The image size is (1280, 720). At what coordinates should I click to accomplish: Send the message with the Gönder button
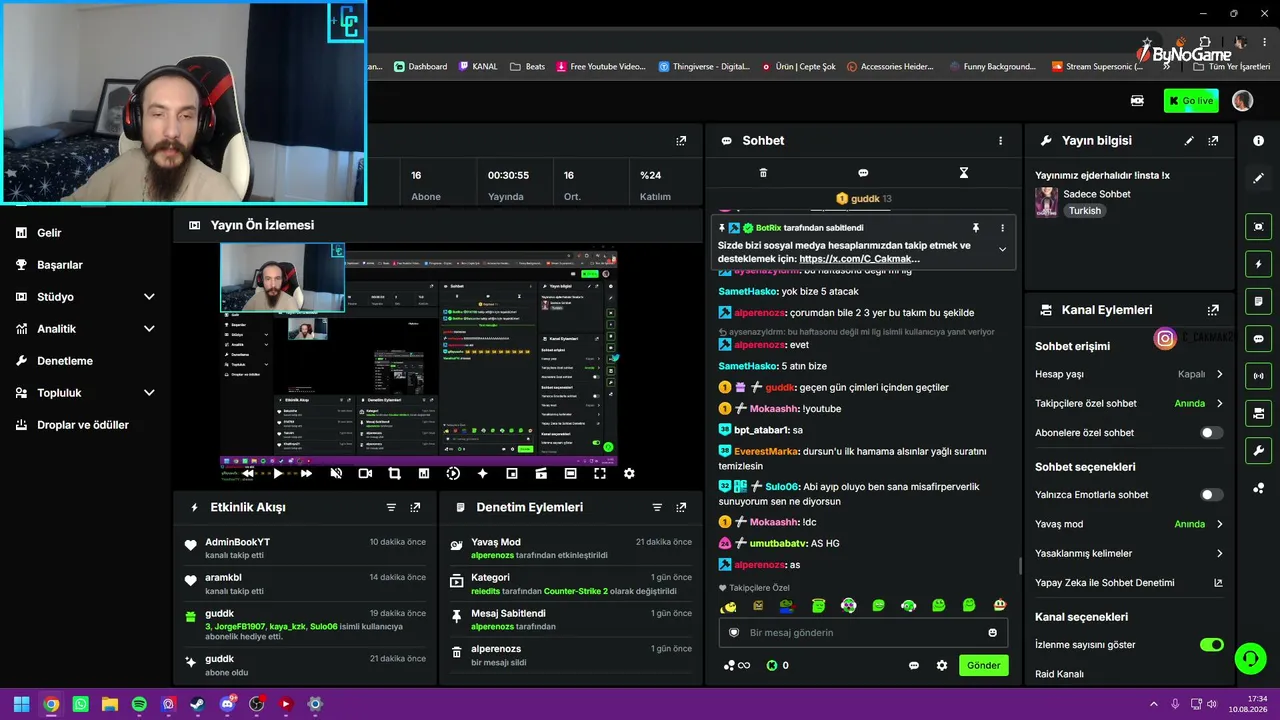(x=983, y=665)
